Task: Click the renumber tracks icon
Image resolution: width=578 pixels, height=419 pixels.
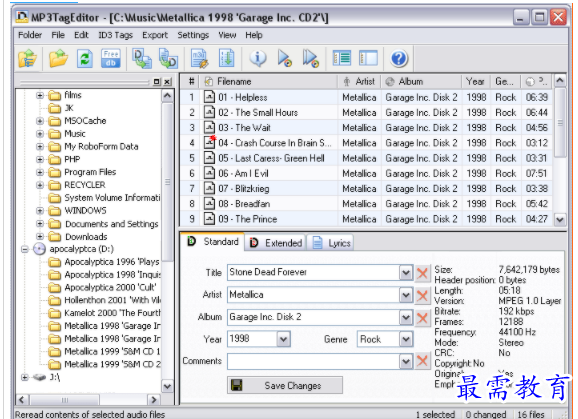Action: point(226,59)
